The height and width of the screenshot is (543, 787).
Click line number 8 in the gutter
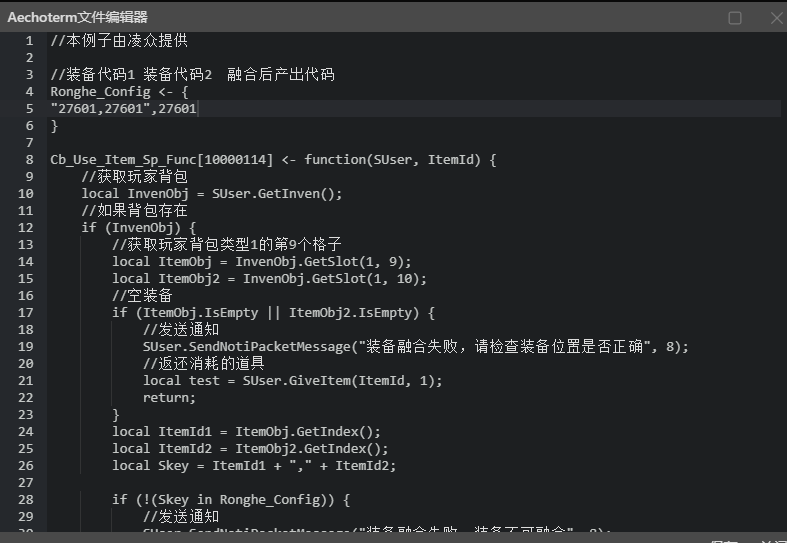29,159
